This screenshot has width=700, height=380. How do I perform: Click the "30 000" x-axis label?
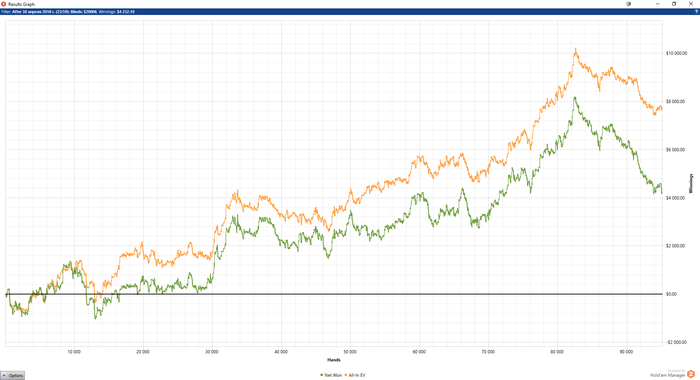tap(212, 352)
